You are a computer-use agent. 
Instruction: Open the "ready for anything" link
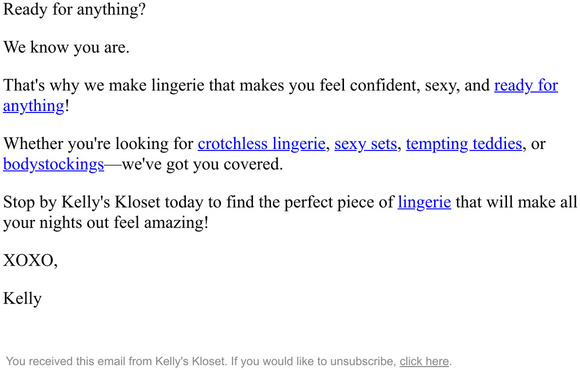pos(526,85)
